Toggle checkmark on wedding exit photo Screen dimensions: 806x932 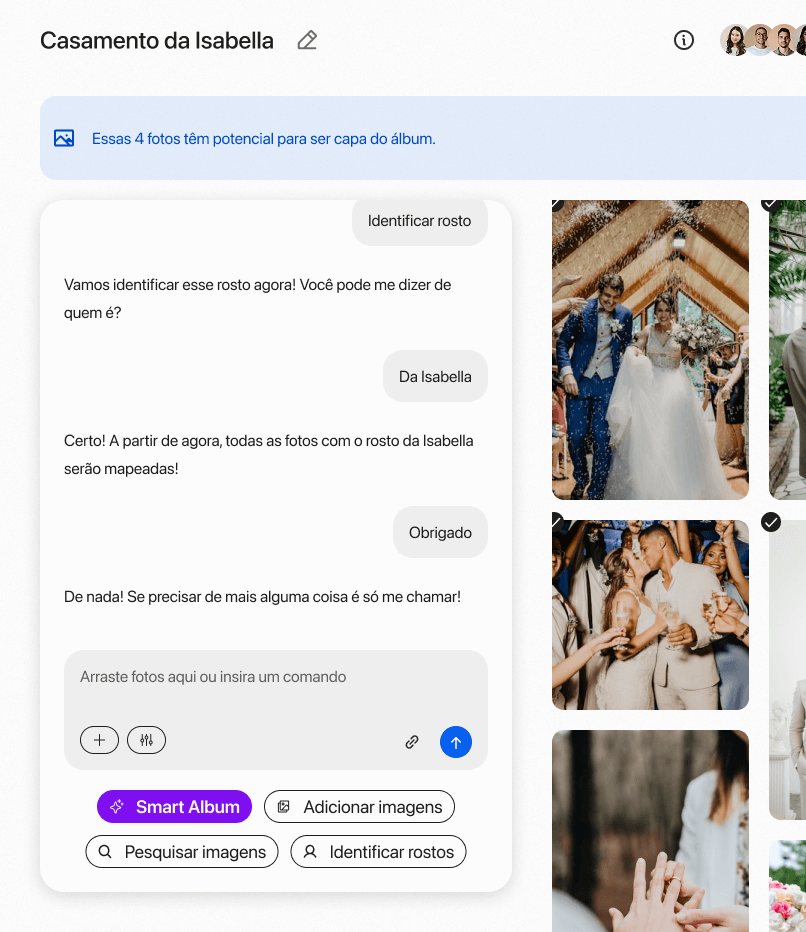tap(557, 203)
